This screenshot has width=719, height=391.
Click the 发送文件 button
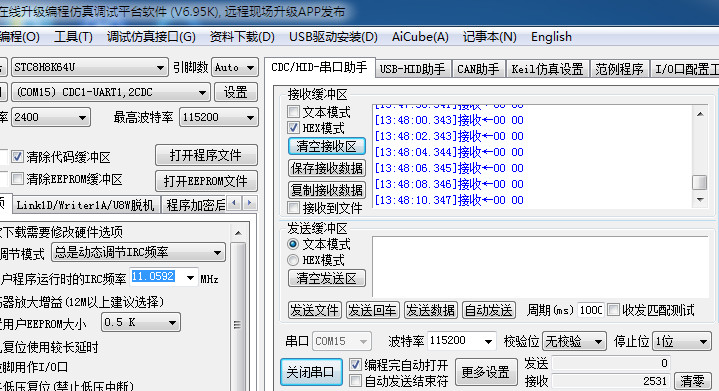315,310
